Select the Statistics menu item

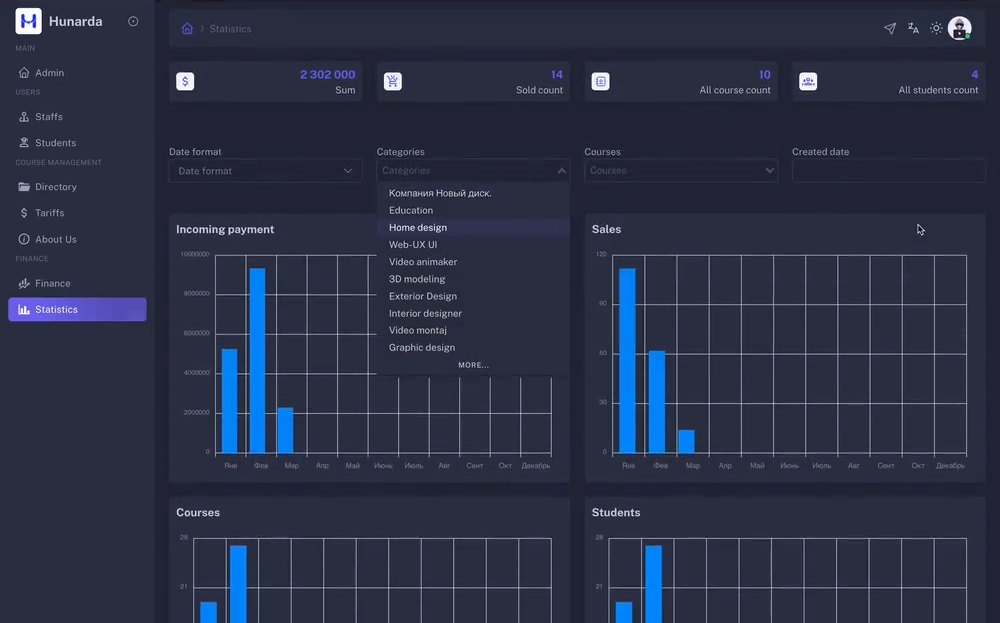click(x=77, y=309)
